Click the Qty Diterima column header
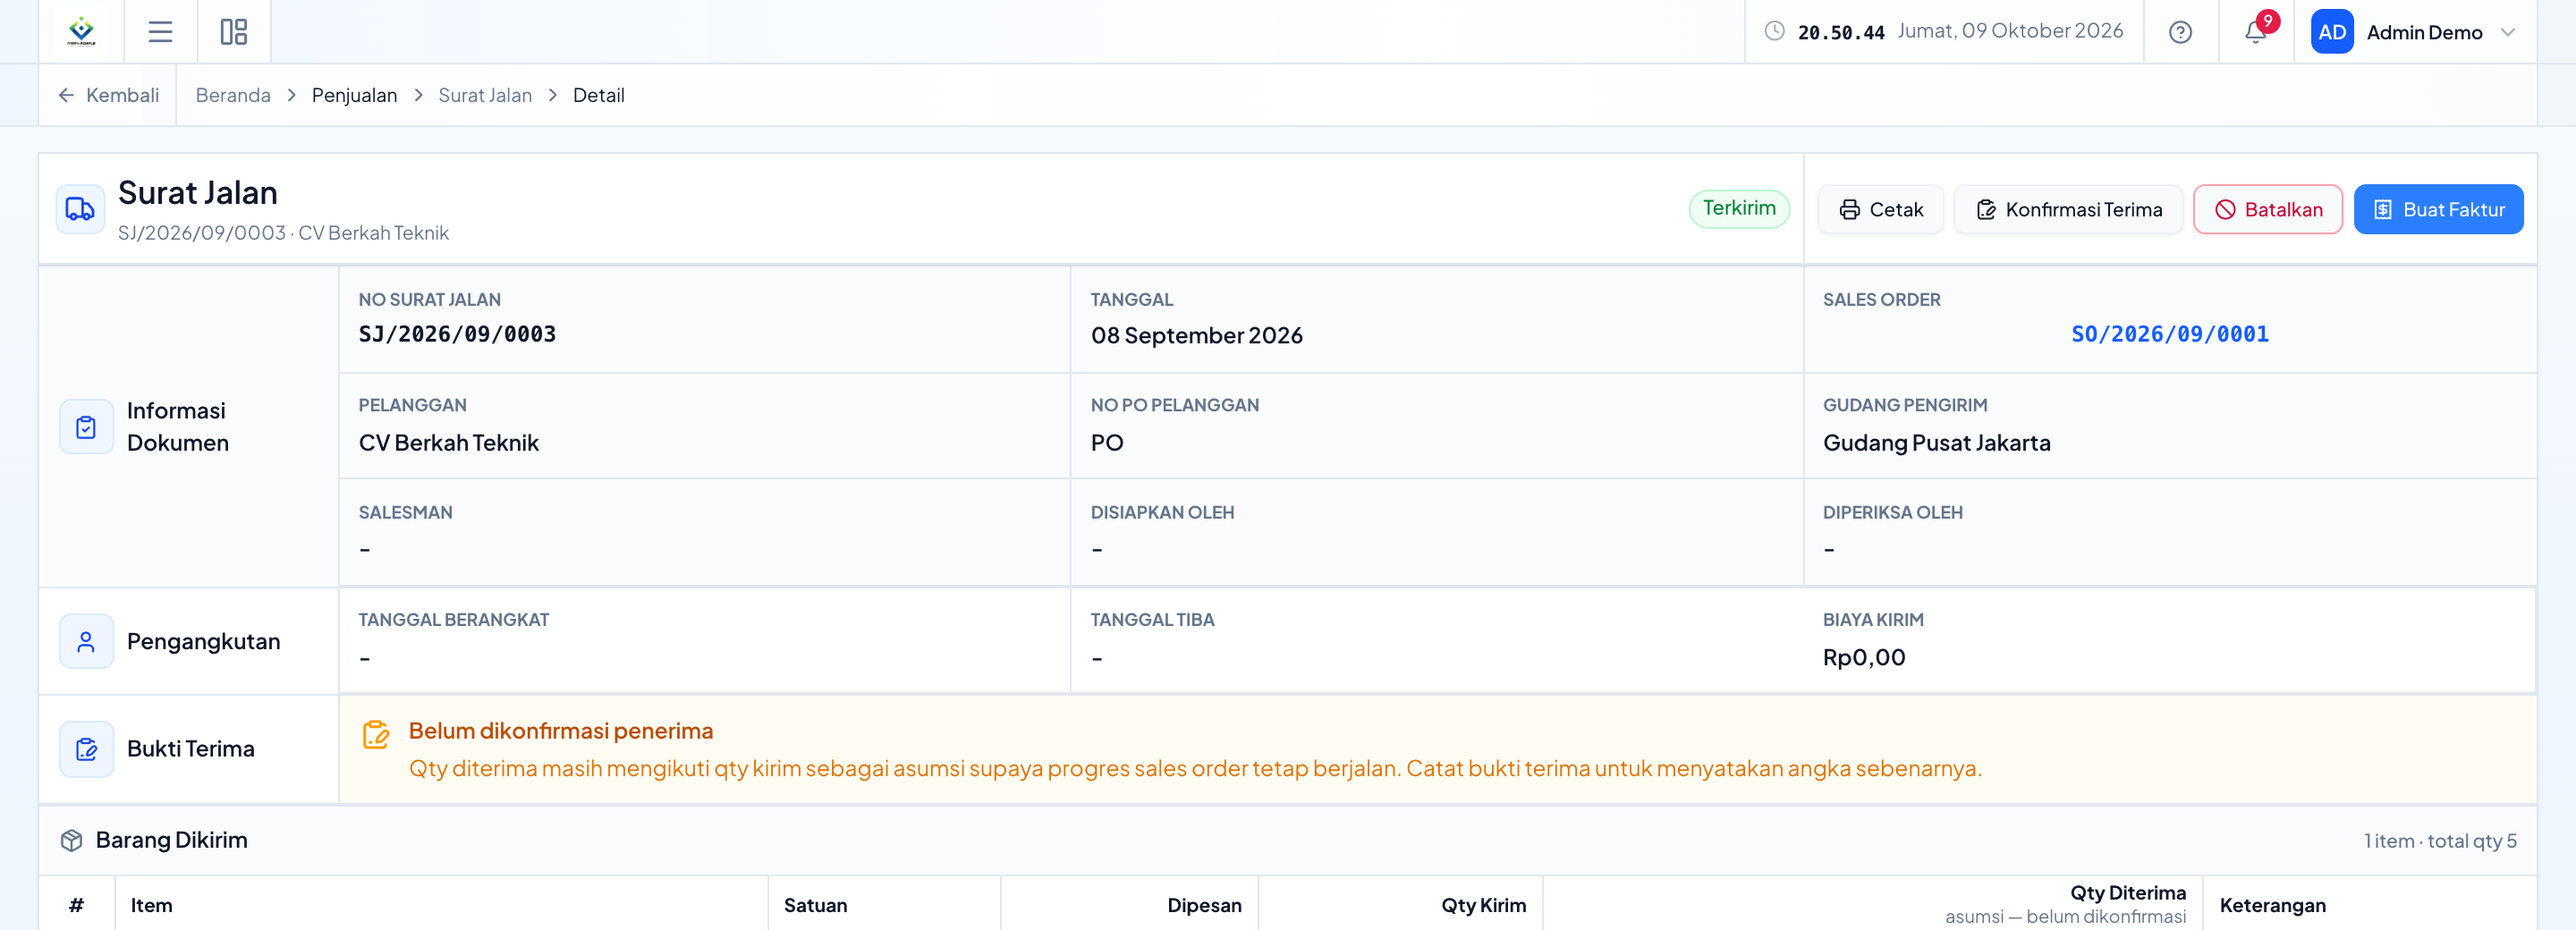The height and width of the screenshot is (930, 2576). [x=2127, y=893]
